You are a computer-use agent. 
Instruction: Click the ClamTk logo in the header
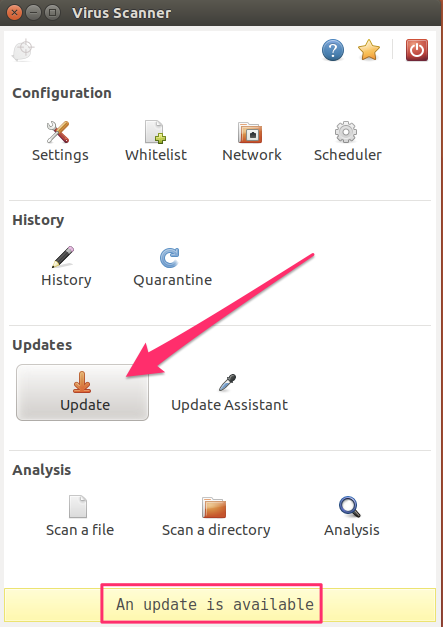click(x=23, y=50)
